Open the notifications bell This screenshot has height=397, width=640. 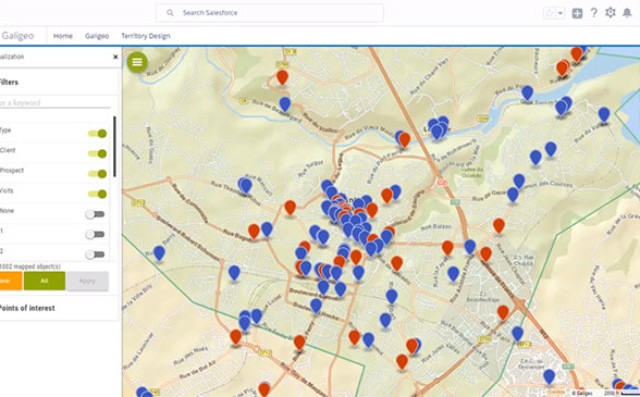627,13
